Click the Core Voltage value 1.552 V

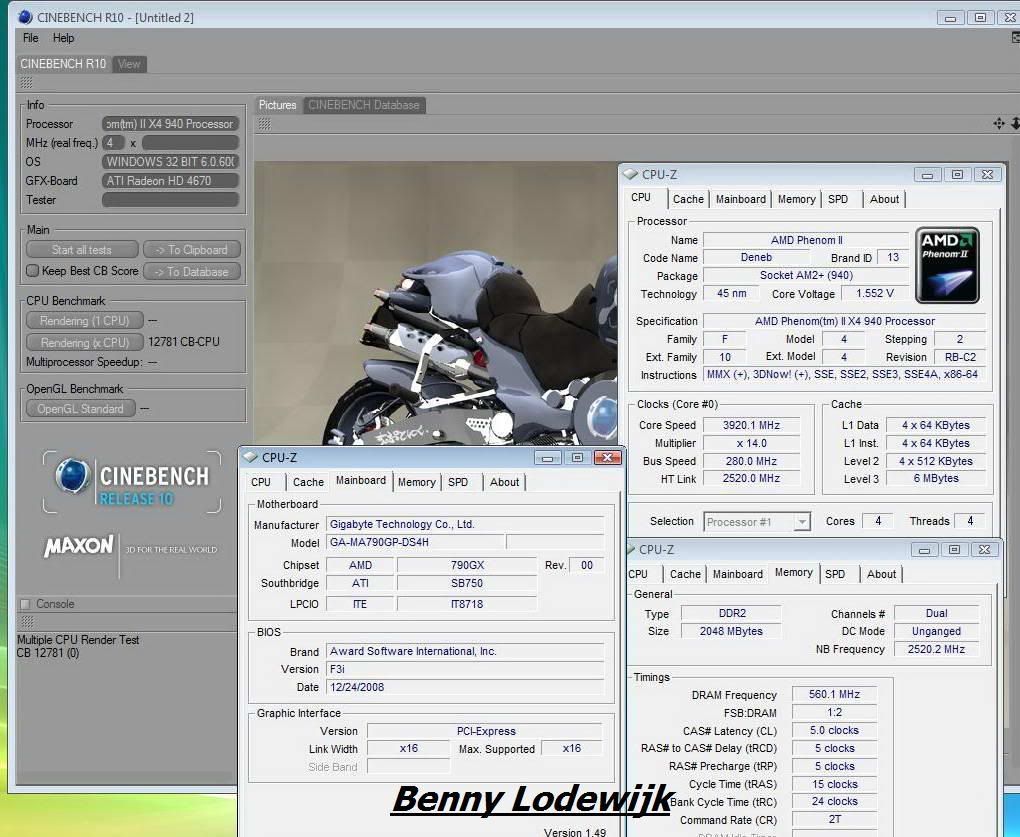click(875, 293)
